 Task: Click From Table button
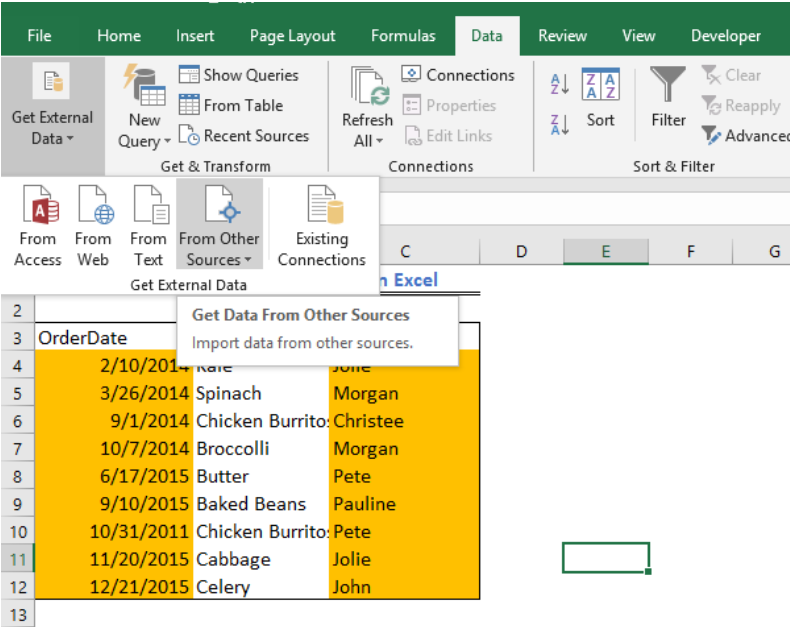pyautogui.click(x=231, y=105)
